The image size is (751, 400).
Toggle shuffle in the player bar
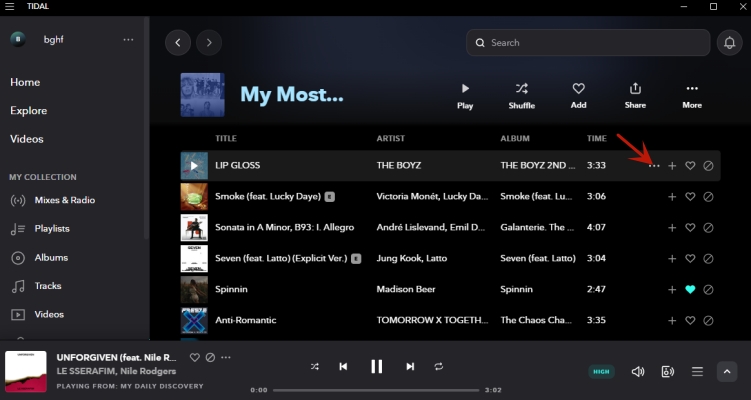[315, 366]
